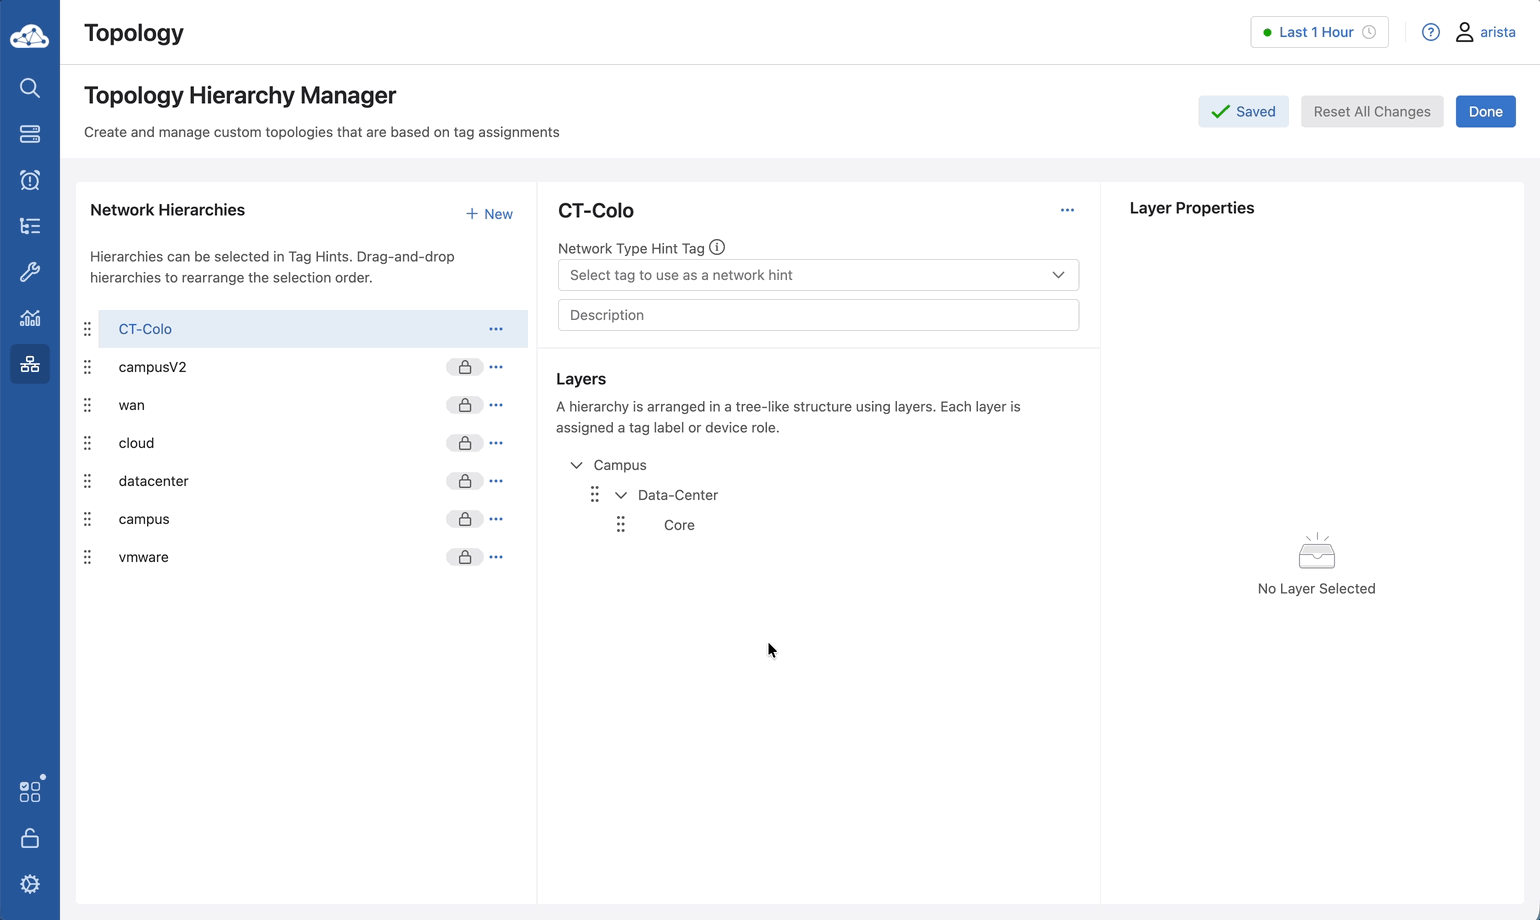This screenshot has height=920, width=1540.
Task: Open the wrench provisioning sidebar icon
Action: click(x=30, y=272)
